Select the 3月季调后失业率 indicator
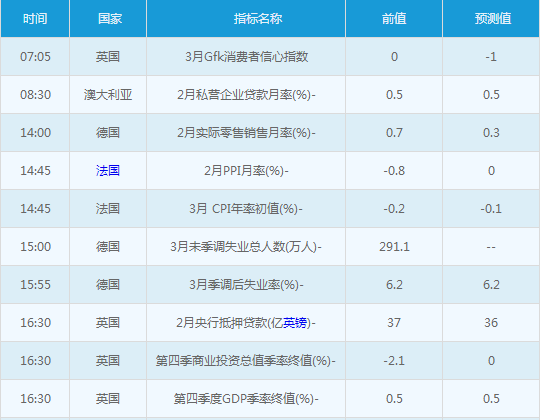 pos(246,285)
